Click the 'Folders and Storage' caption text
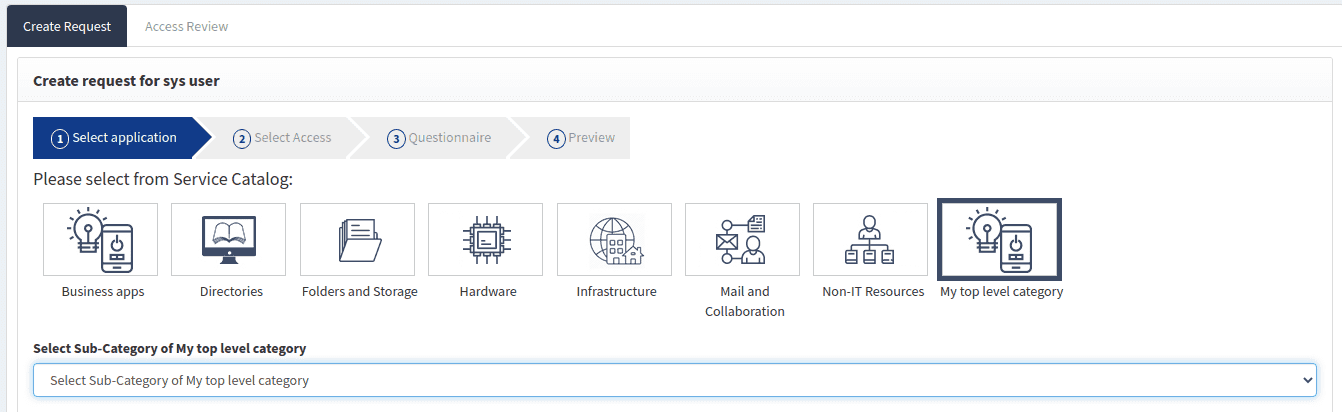Screen dimensions: 1342x412 [x=359, y=292]
